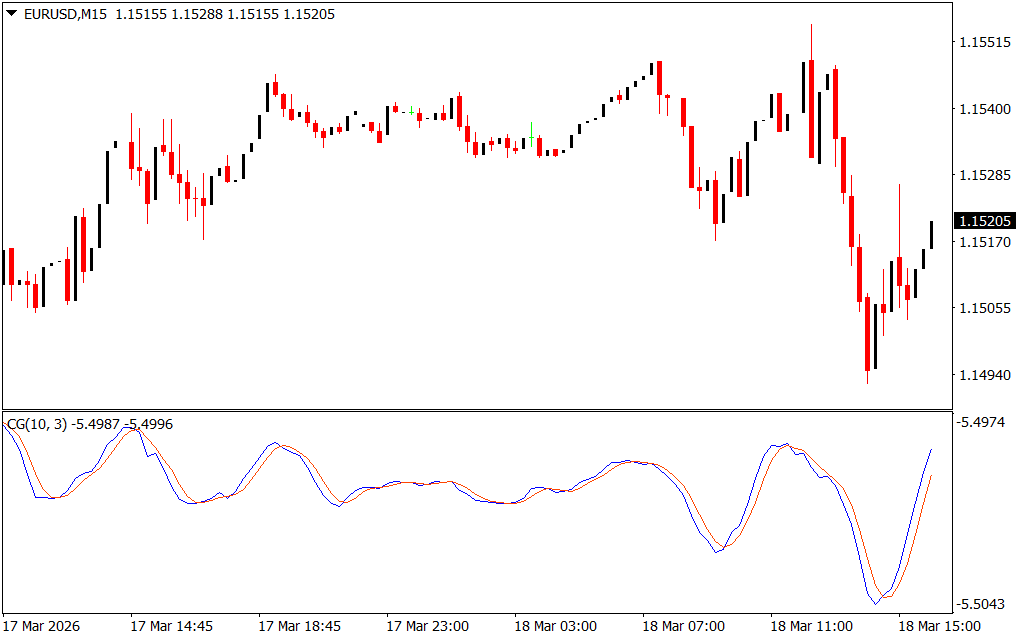Click the highlighted current price label 1.15205
1024x640 pixels.
[x=986, y=221]
